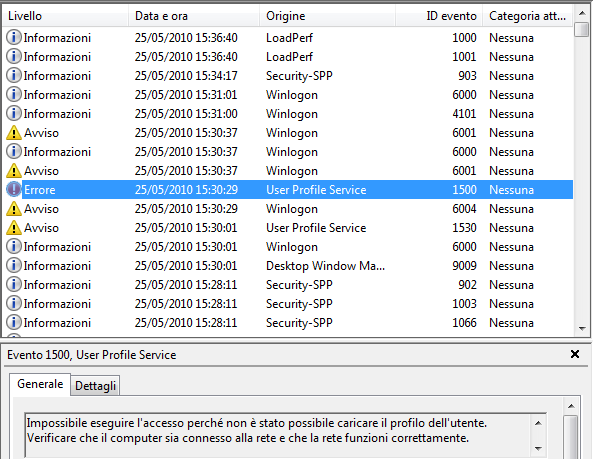The height and width of the screenshot is (459, 593).
Task: Click the Origine column header
Action: [328, 16]
